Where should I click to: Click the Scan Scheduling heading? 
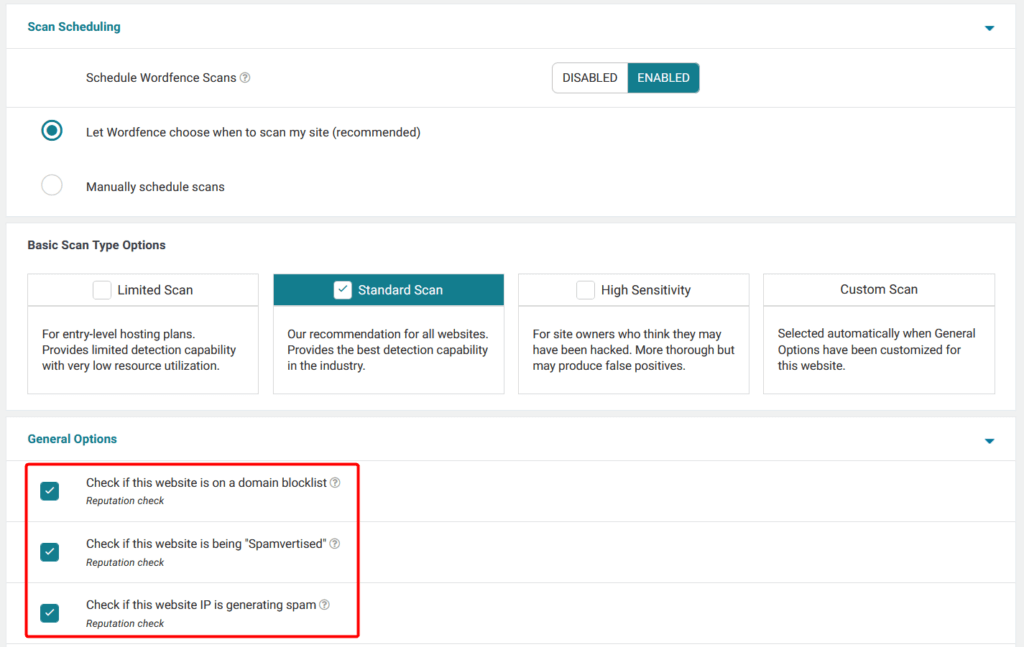point(74,27)
